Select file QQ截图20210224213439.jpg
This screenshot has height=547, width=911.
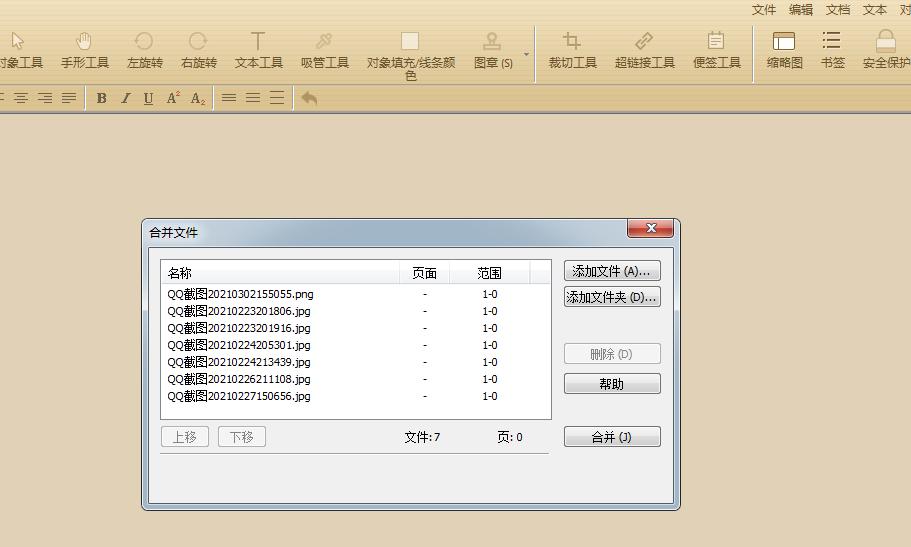(239, 362)
